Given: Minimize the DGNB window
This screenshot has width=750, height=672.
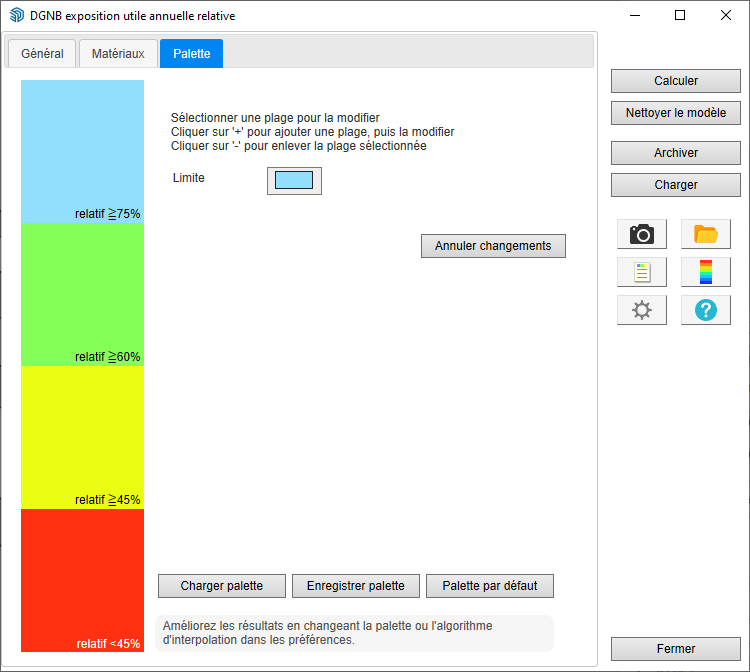Looking at the screenshot, I should (x=635, y=15).
